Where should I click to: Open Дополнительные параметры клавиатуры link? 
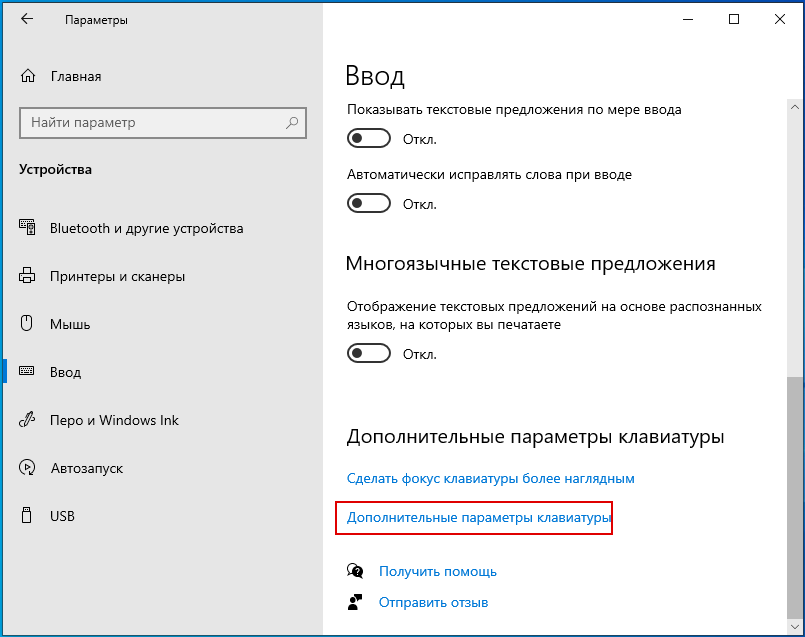(478, 517)
